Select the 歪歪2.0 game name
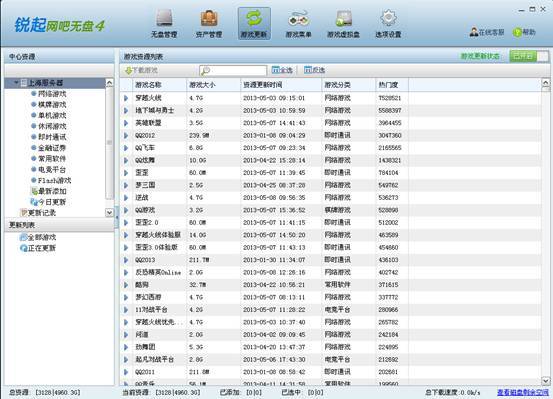This screenshot has height=399, width=553. [147, 223]
